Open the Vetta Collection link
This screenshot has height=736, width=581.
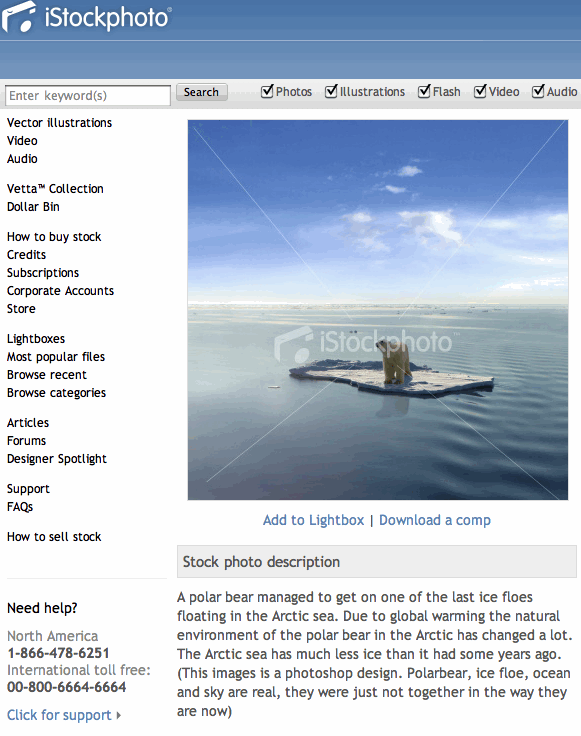click(55, 189)
